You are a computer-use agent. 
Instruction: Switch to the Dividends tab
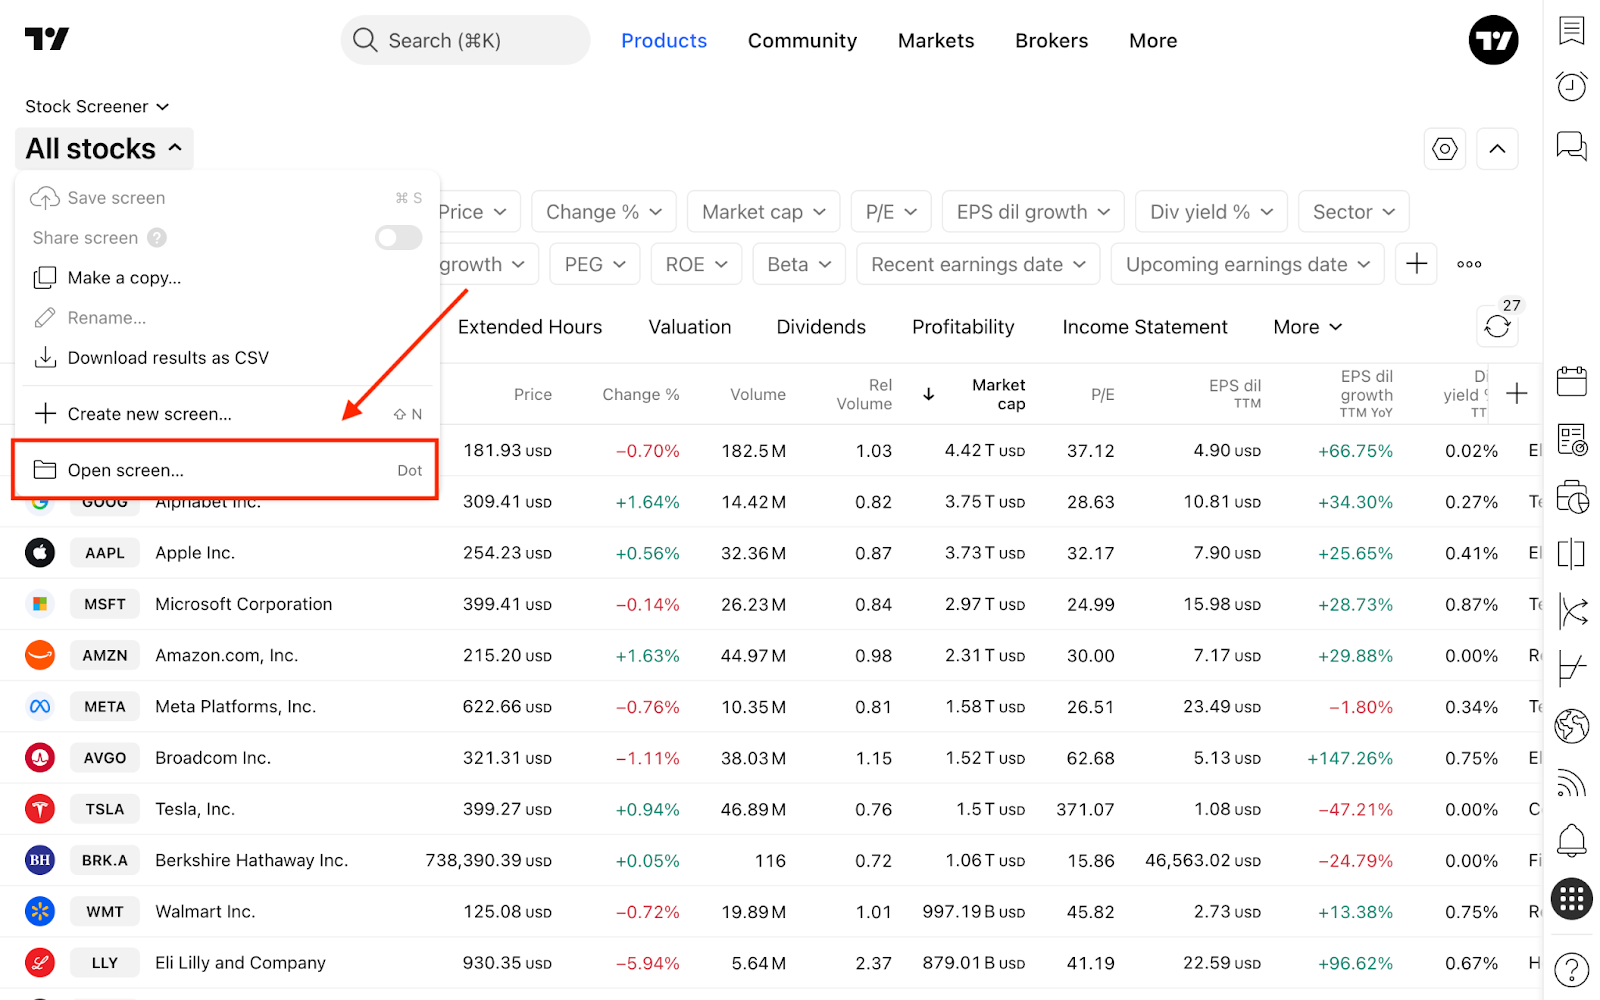pyautogui.click(x=821, y=327)
